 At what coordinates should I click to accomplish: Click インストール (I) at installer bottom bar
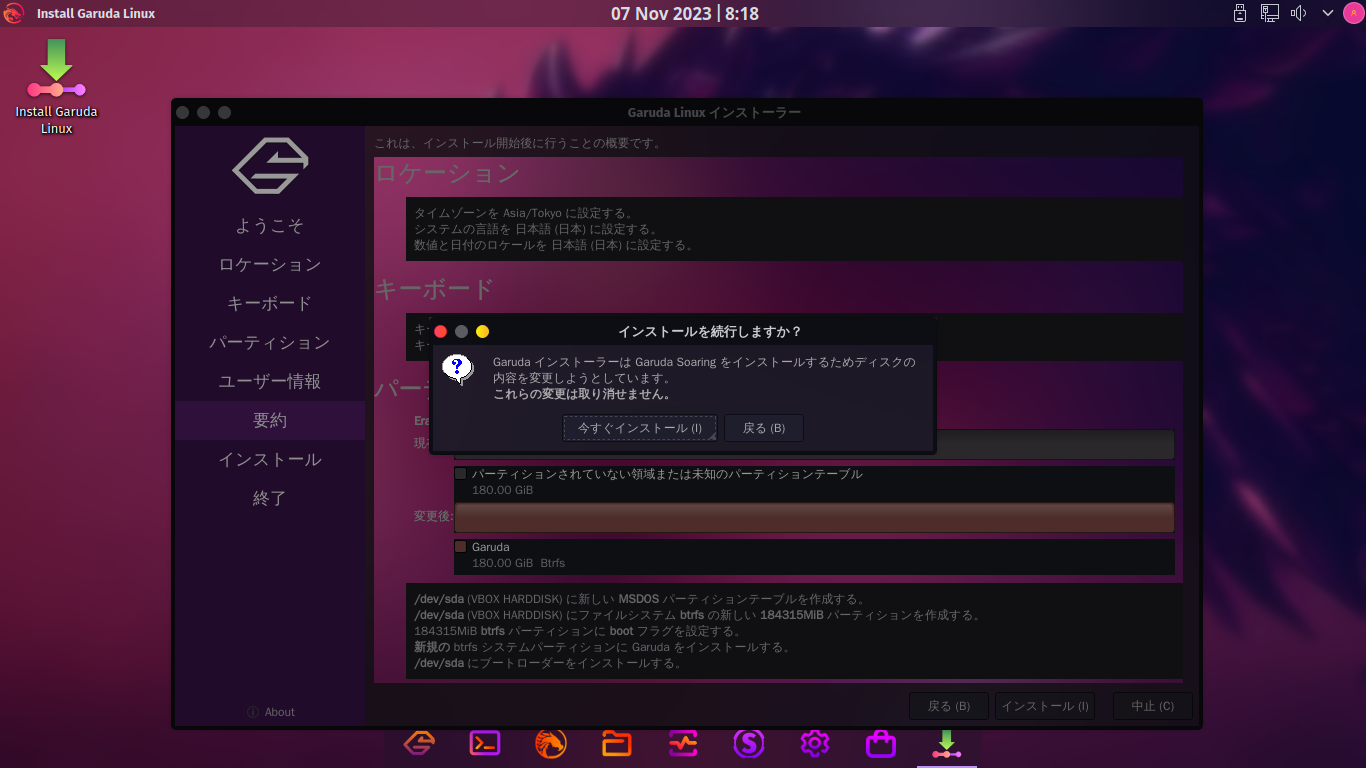pos(1045,706)
